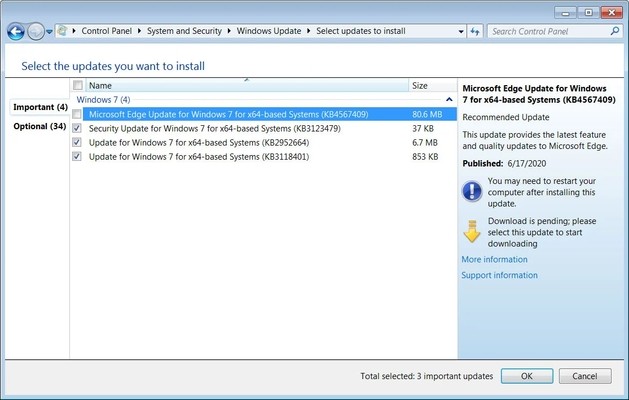Uncheck Update KB3118401 checkbox

pos(77,156)
